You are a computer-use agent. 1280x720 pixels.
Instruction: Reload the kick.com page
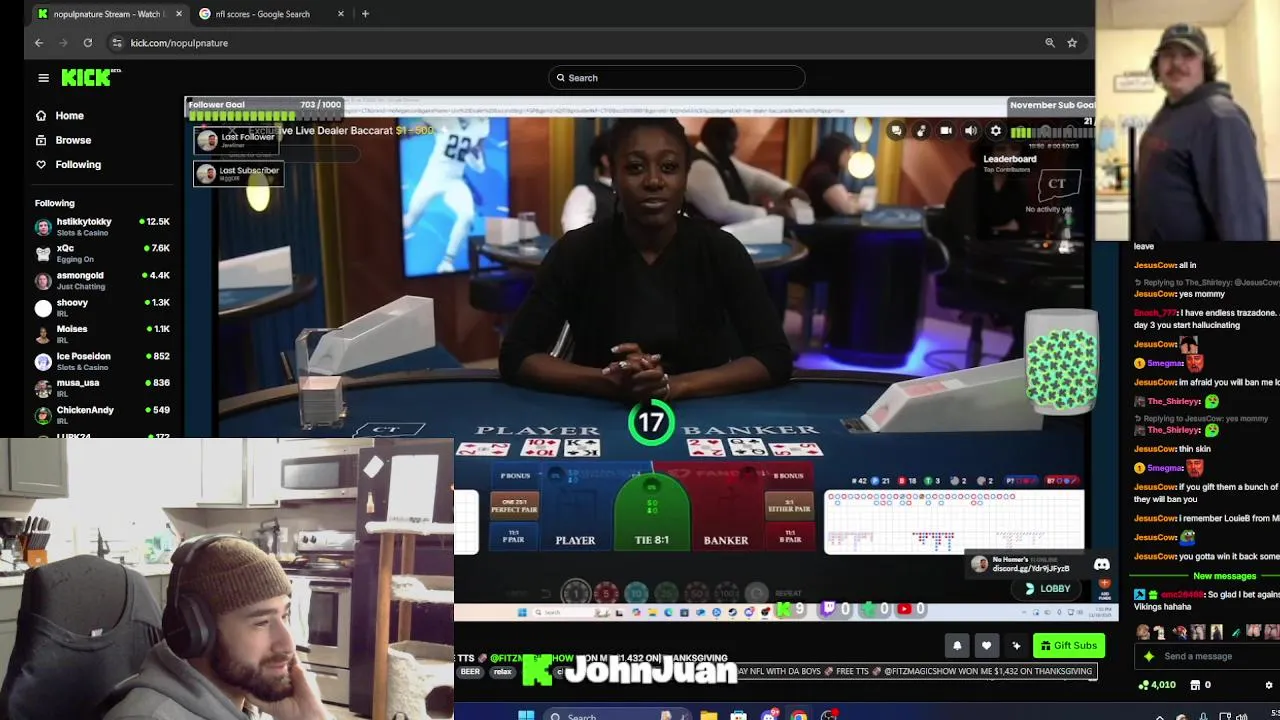point(88,43)
